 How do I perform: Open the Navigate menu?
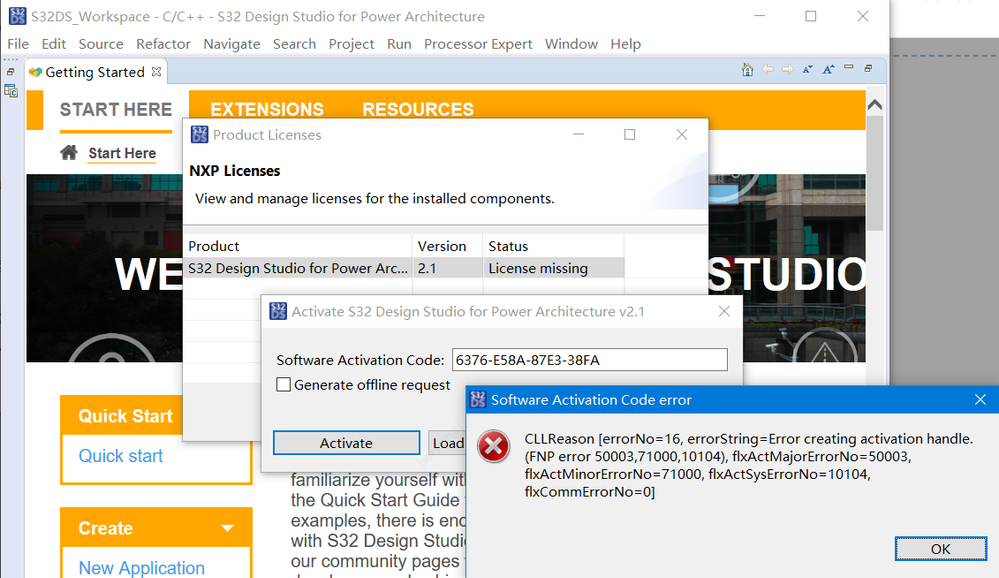[232, 44]
